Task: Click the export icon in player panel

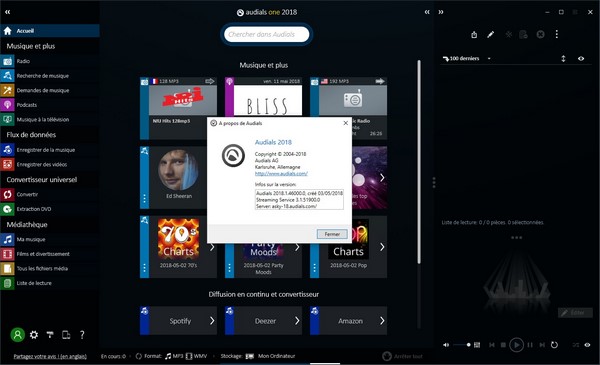Action: pos(474,35)
